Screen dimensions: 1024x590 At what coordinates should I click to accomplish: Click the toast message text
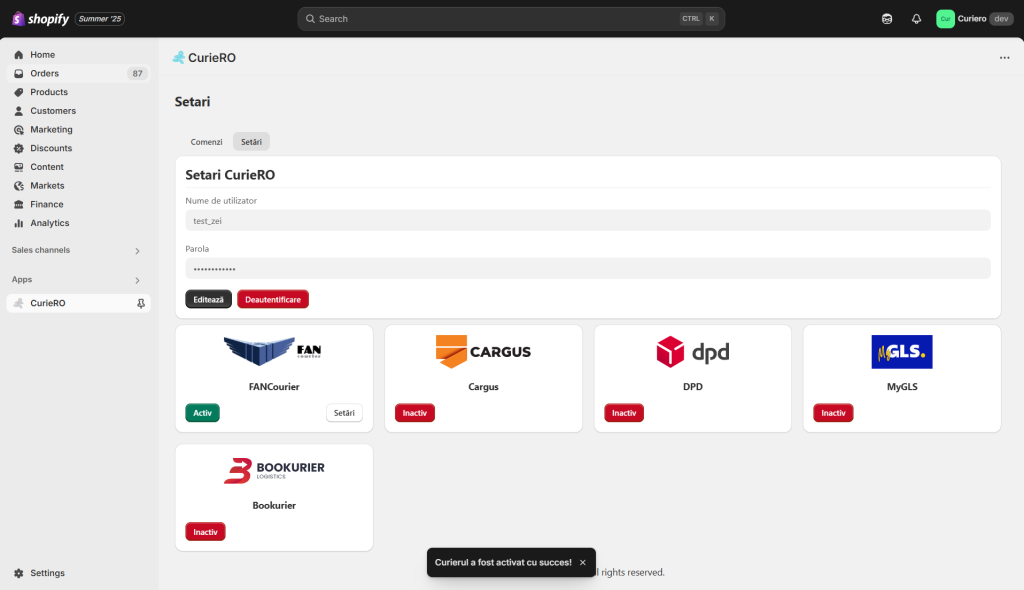(x=503, y=563)
